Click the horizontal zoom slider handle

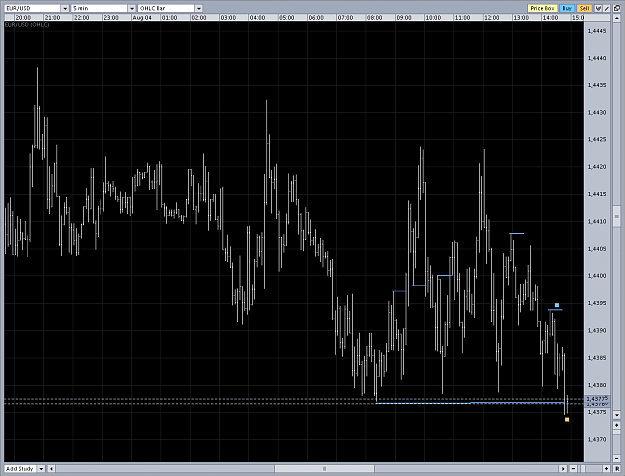(583, 469)
